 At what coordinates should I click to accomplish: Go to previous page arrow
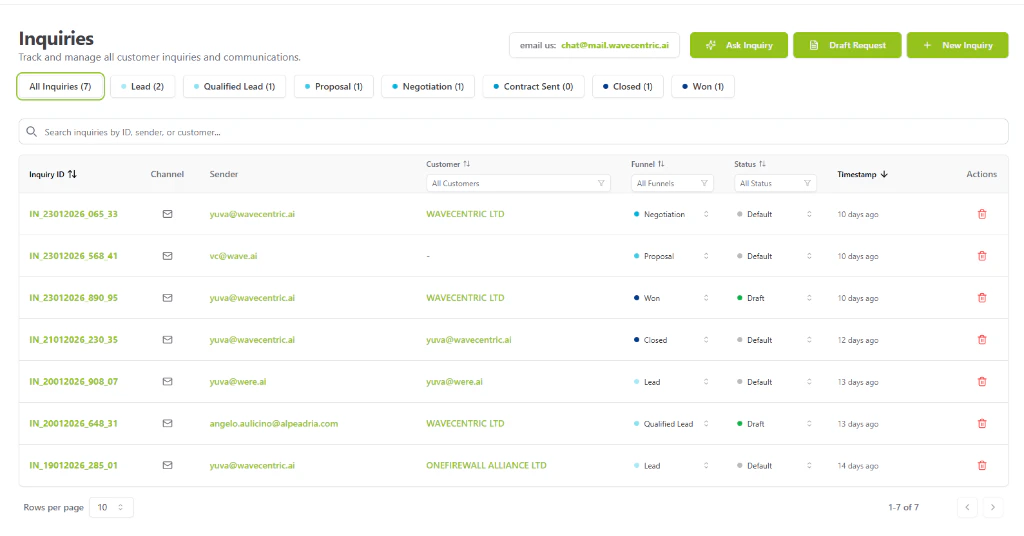[967, 507]
